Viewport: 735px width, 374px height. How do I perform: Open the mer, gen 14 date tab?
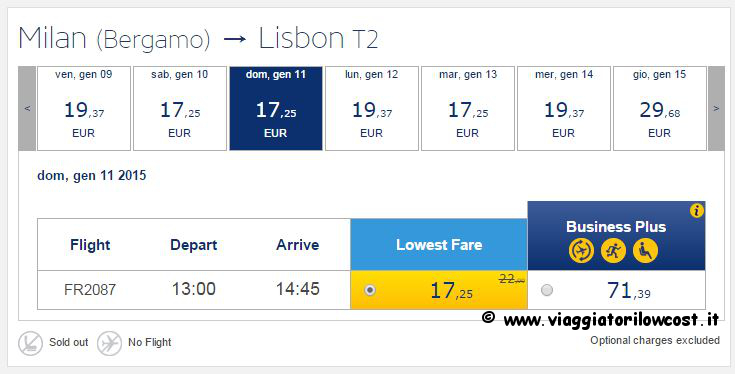pyautogui.click(x=563, y=108)
